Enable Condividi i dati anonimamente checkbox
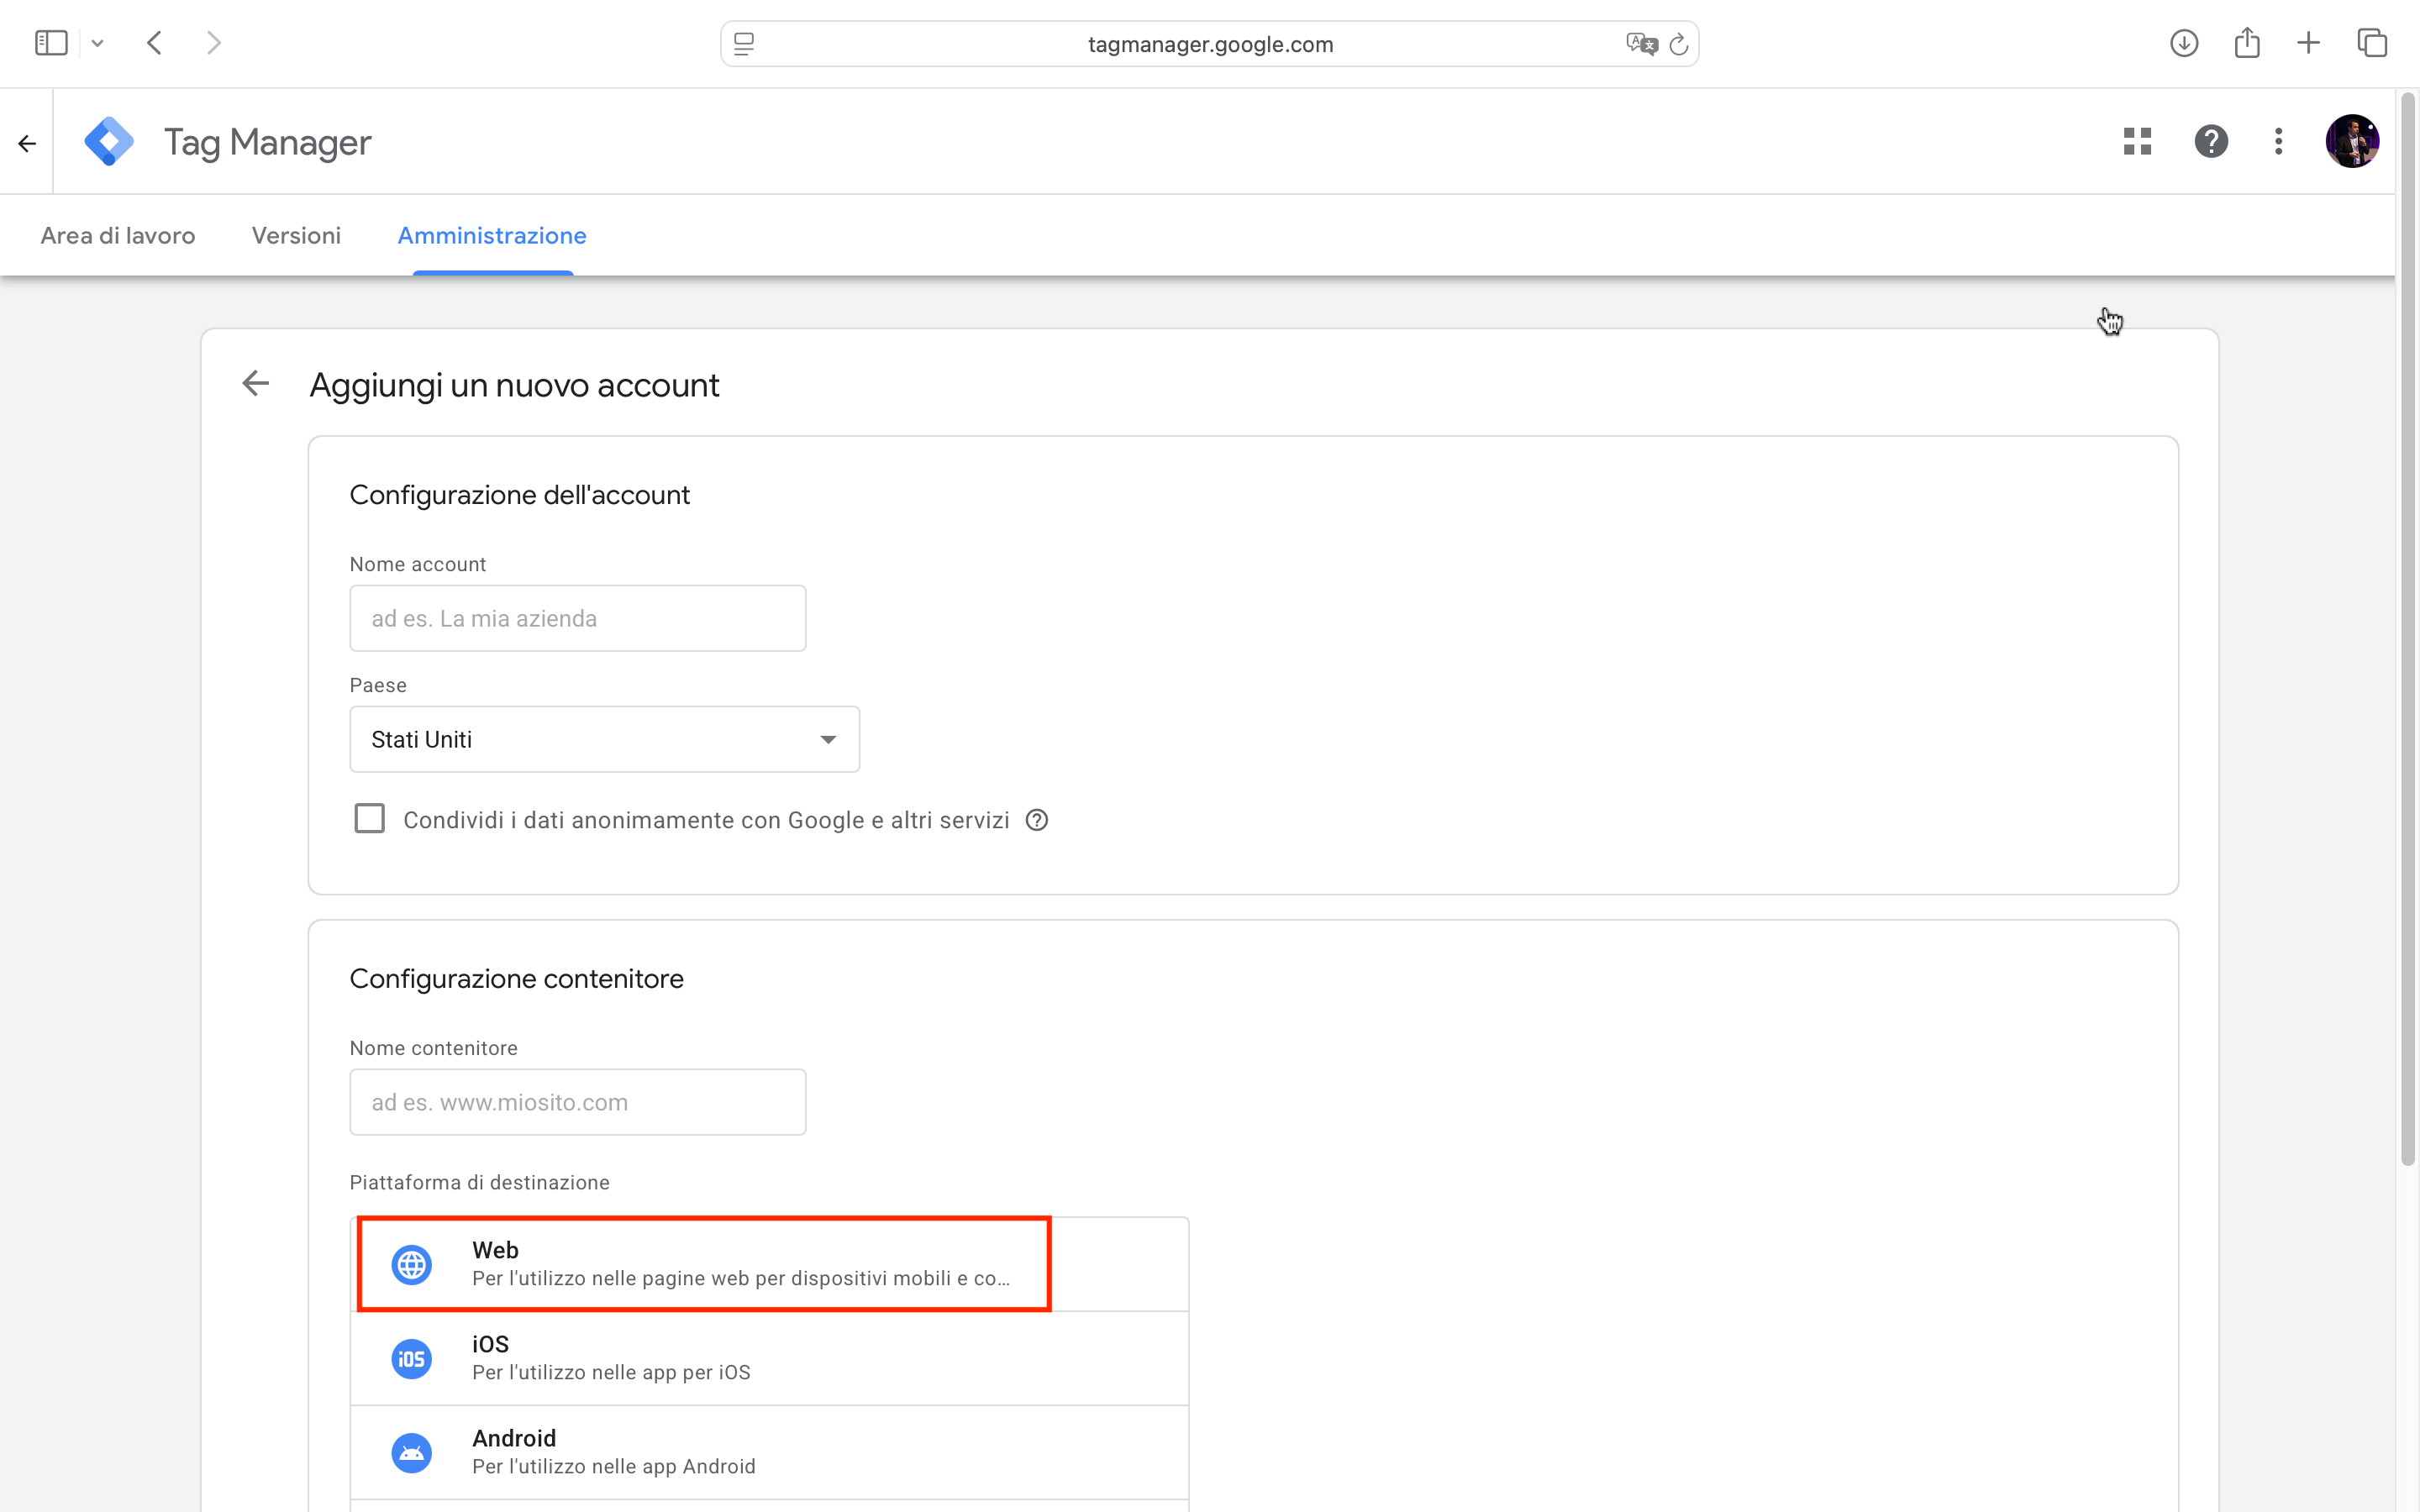Image resolution: width=2420 pixels, height=1512 pixels. coord(370,819)
